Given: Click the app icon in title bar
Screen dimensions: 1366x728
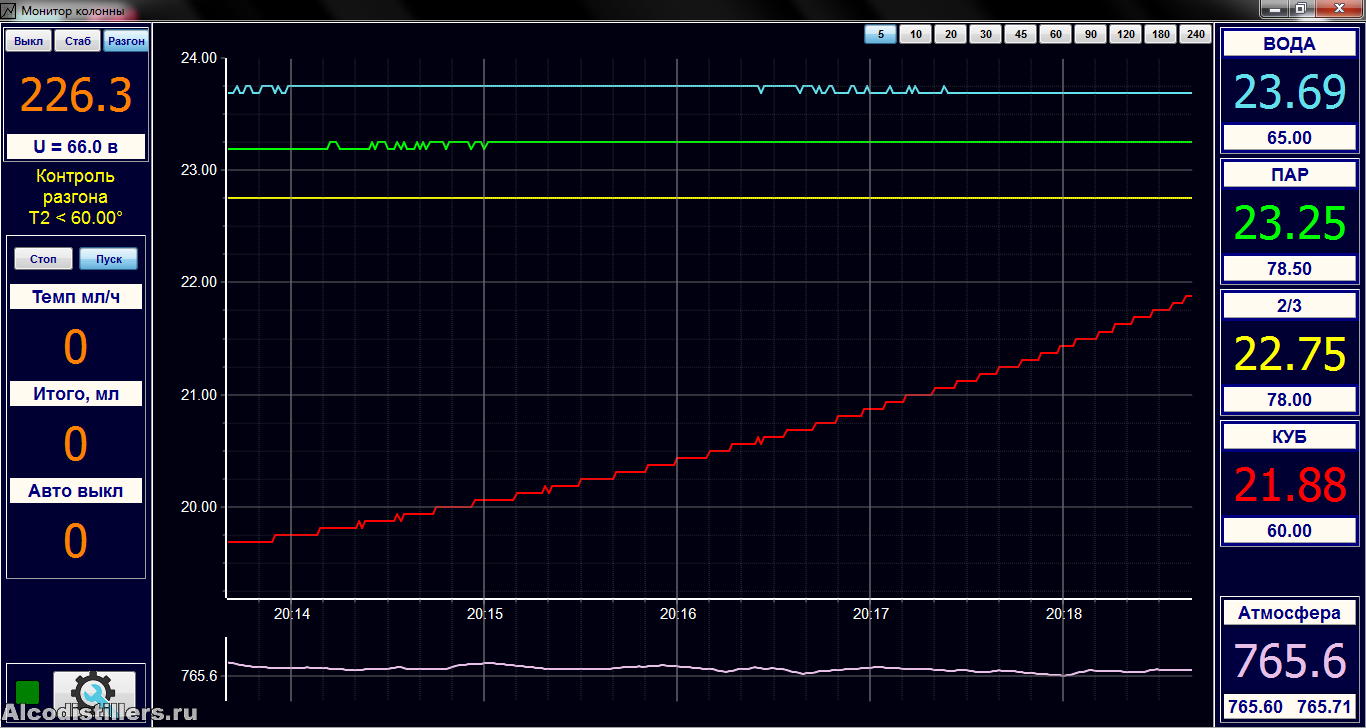Looking at the screenshot, I should (8, 11).
